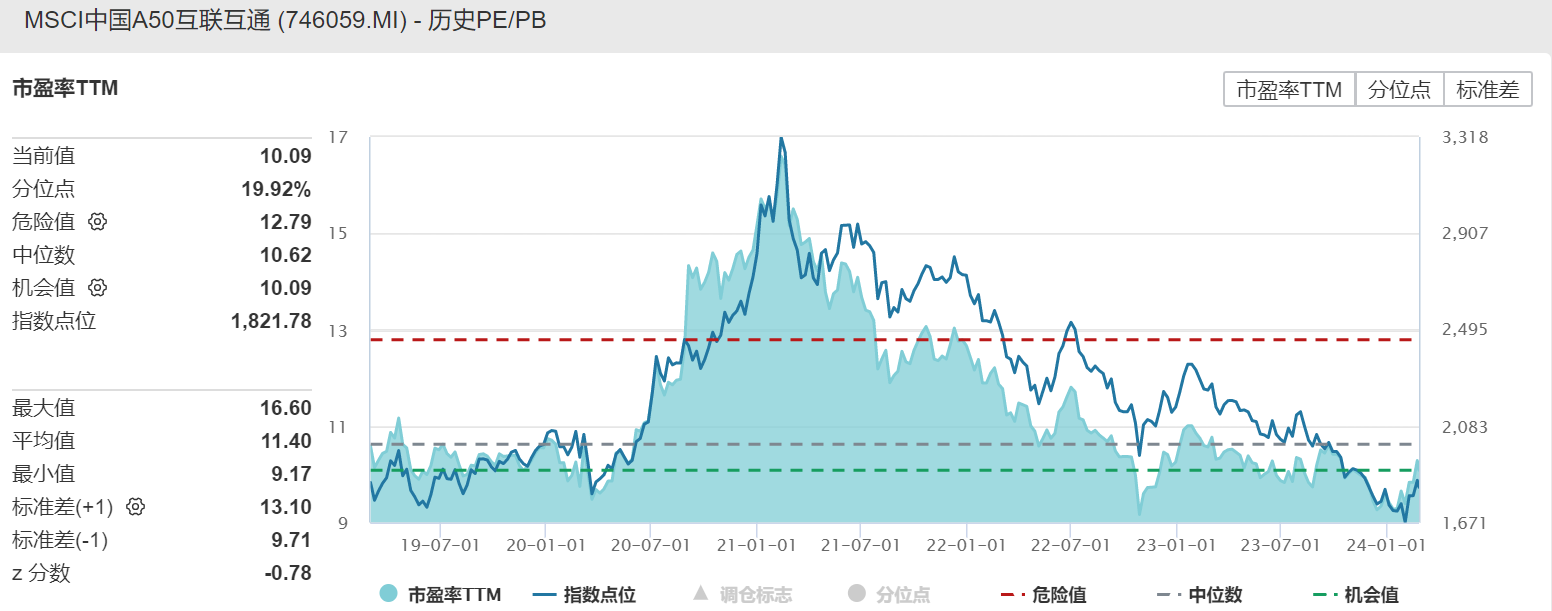Switch to the 标准差 tab
The width and height of the screenshot is (1552, 611).
[1487, 89]
